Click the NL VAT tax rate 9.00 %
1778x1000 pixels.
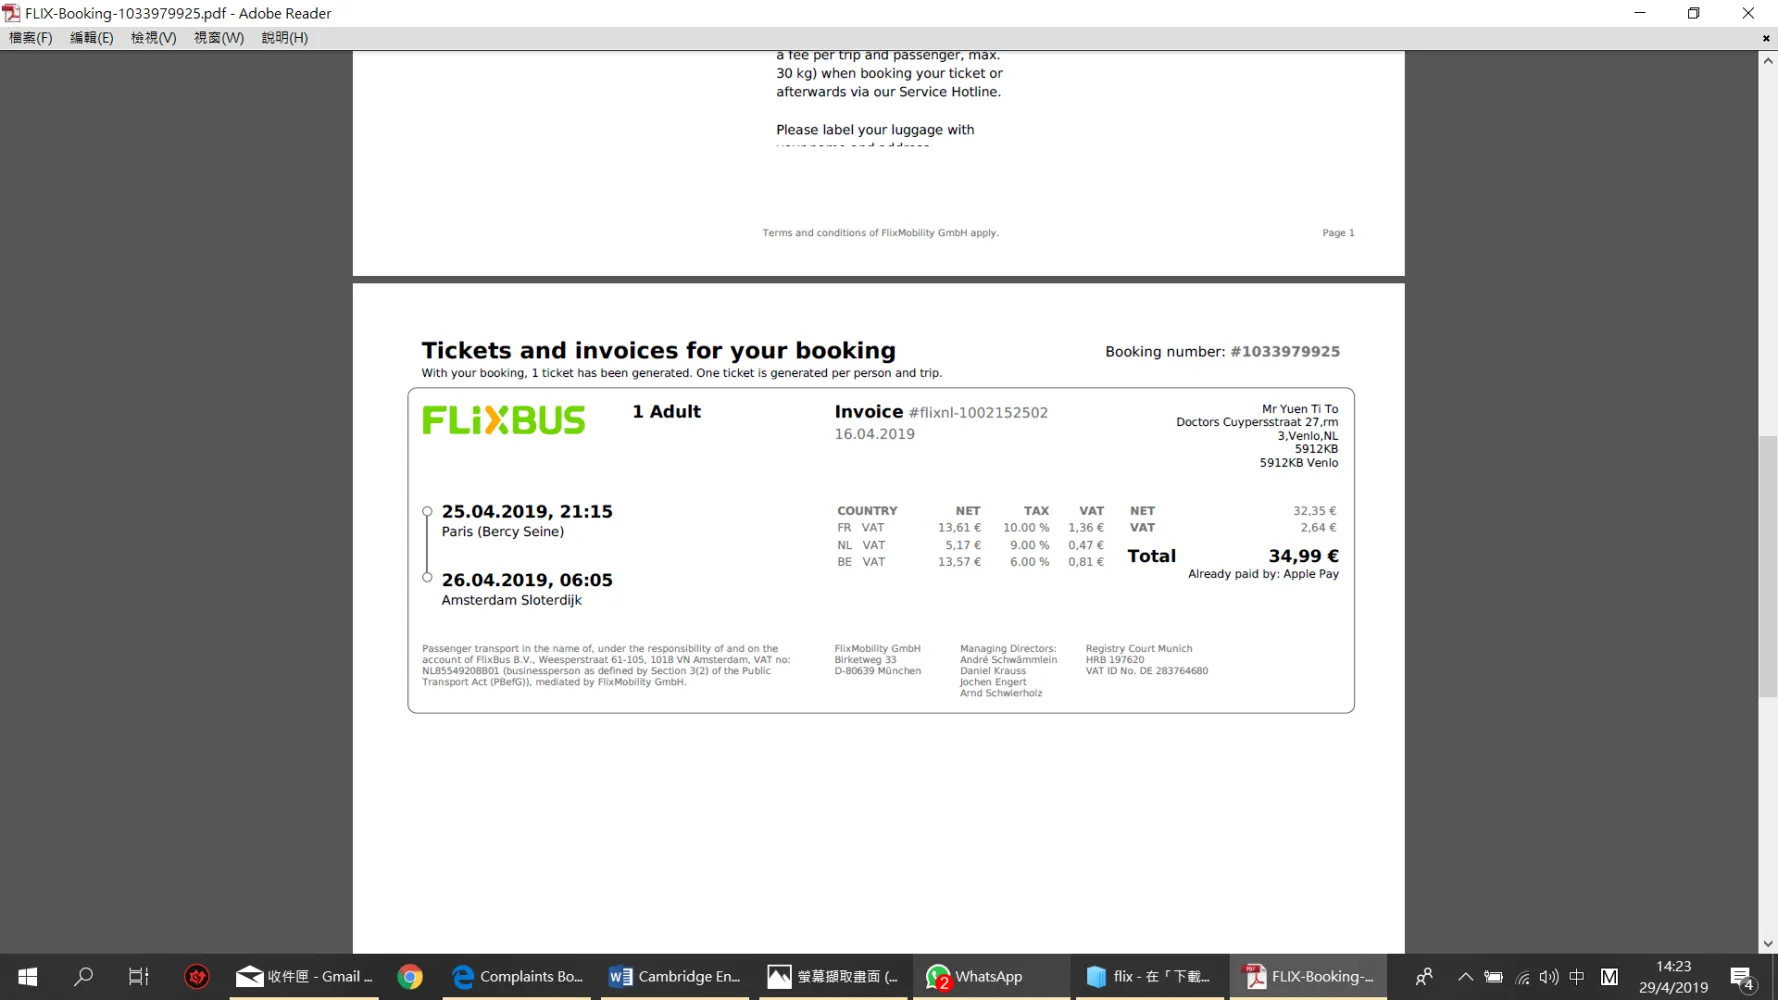tap(1029, 545)
